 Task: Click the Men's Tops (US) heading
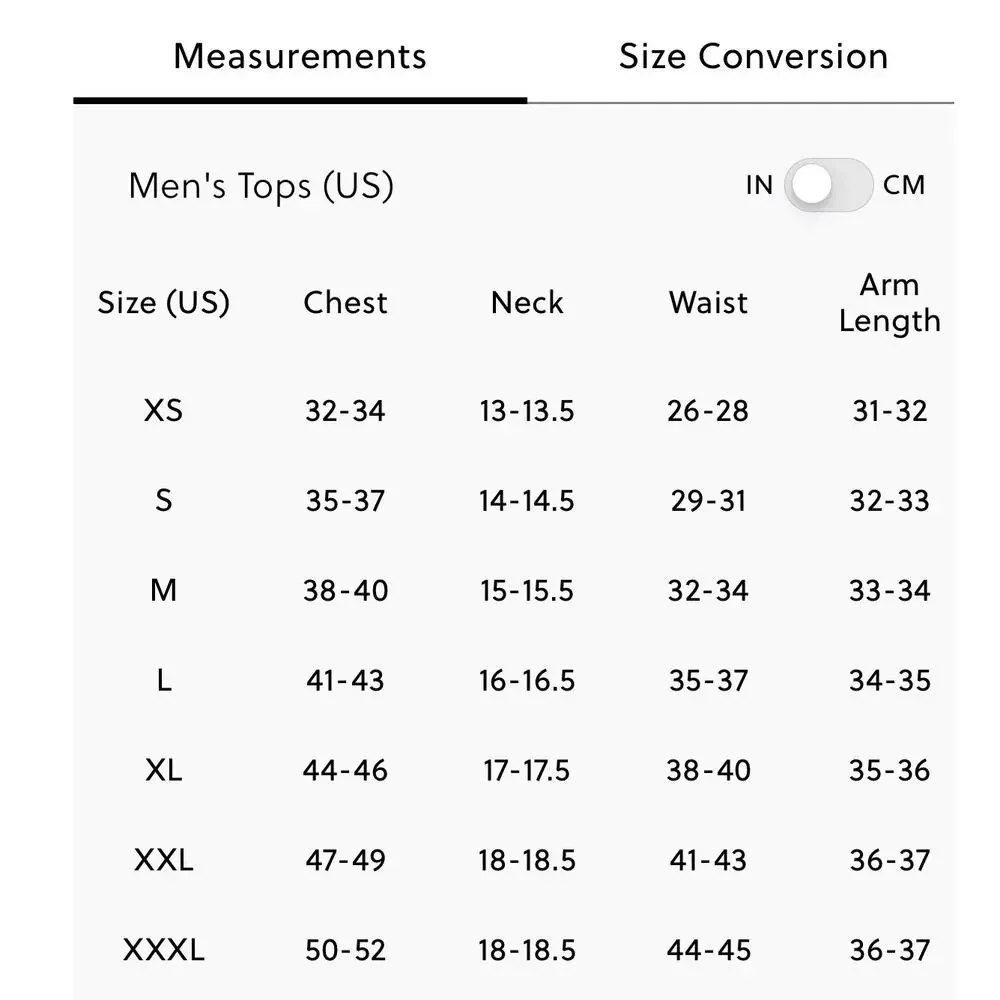coord(261,186)
